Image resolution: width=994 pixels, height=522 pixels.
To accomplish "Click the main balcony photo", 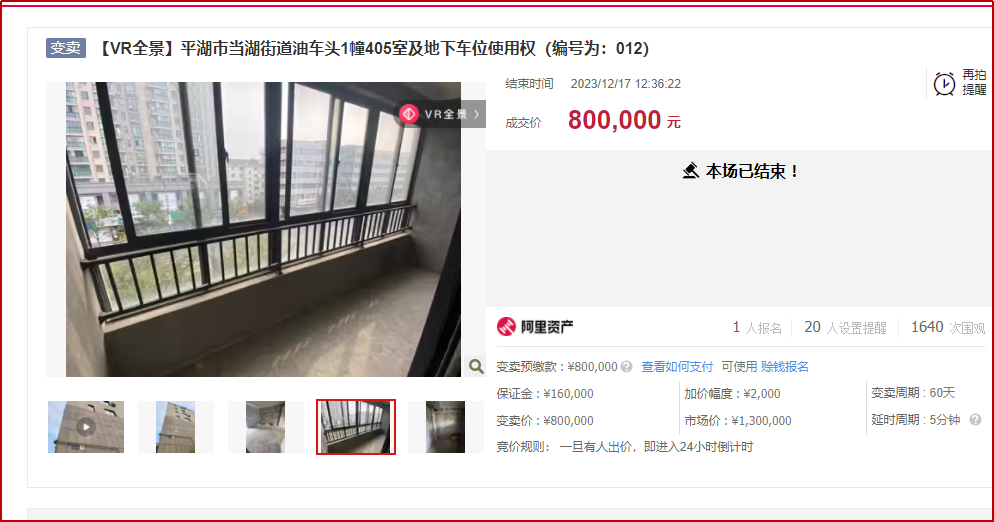I will 264,229.
